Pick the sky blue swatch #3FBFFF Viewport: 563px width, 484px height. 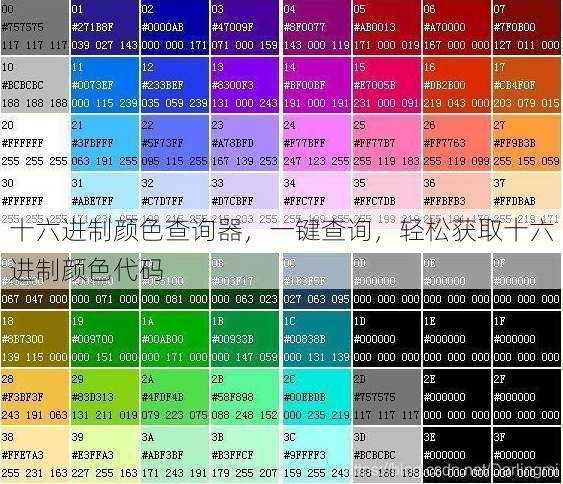pyautogui.click(x=104, y=143)
